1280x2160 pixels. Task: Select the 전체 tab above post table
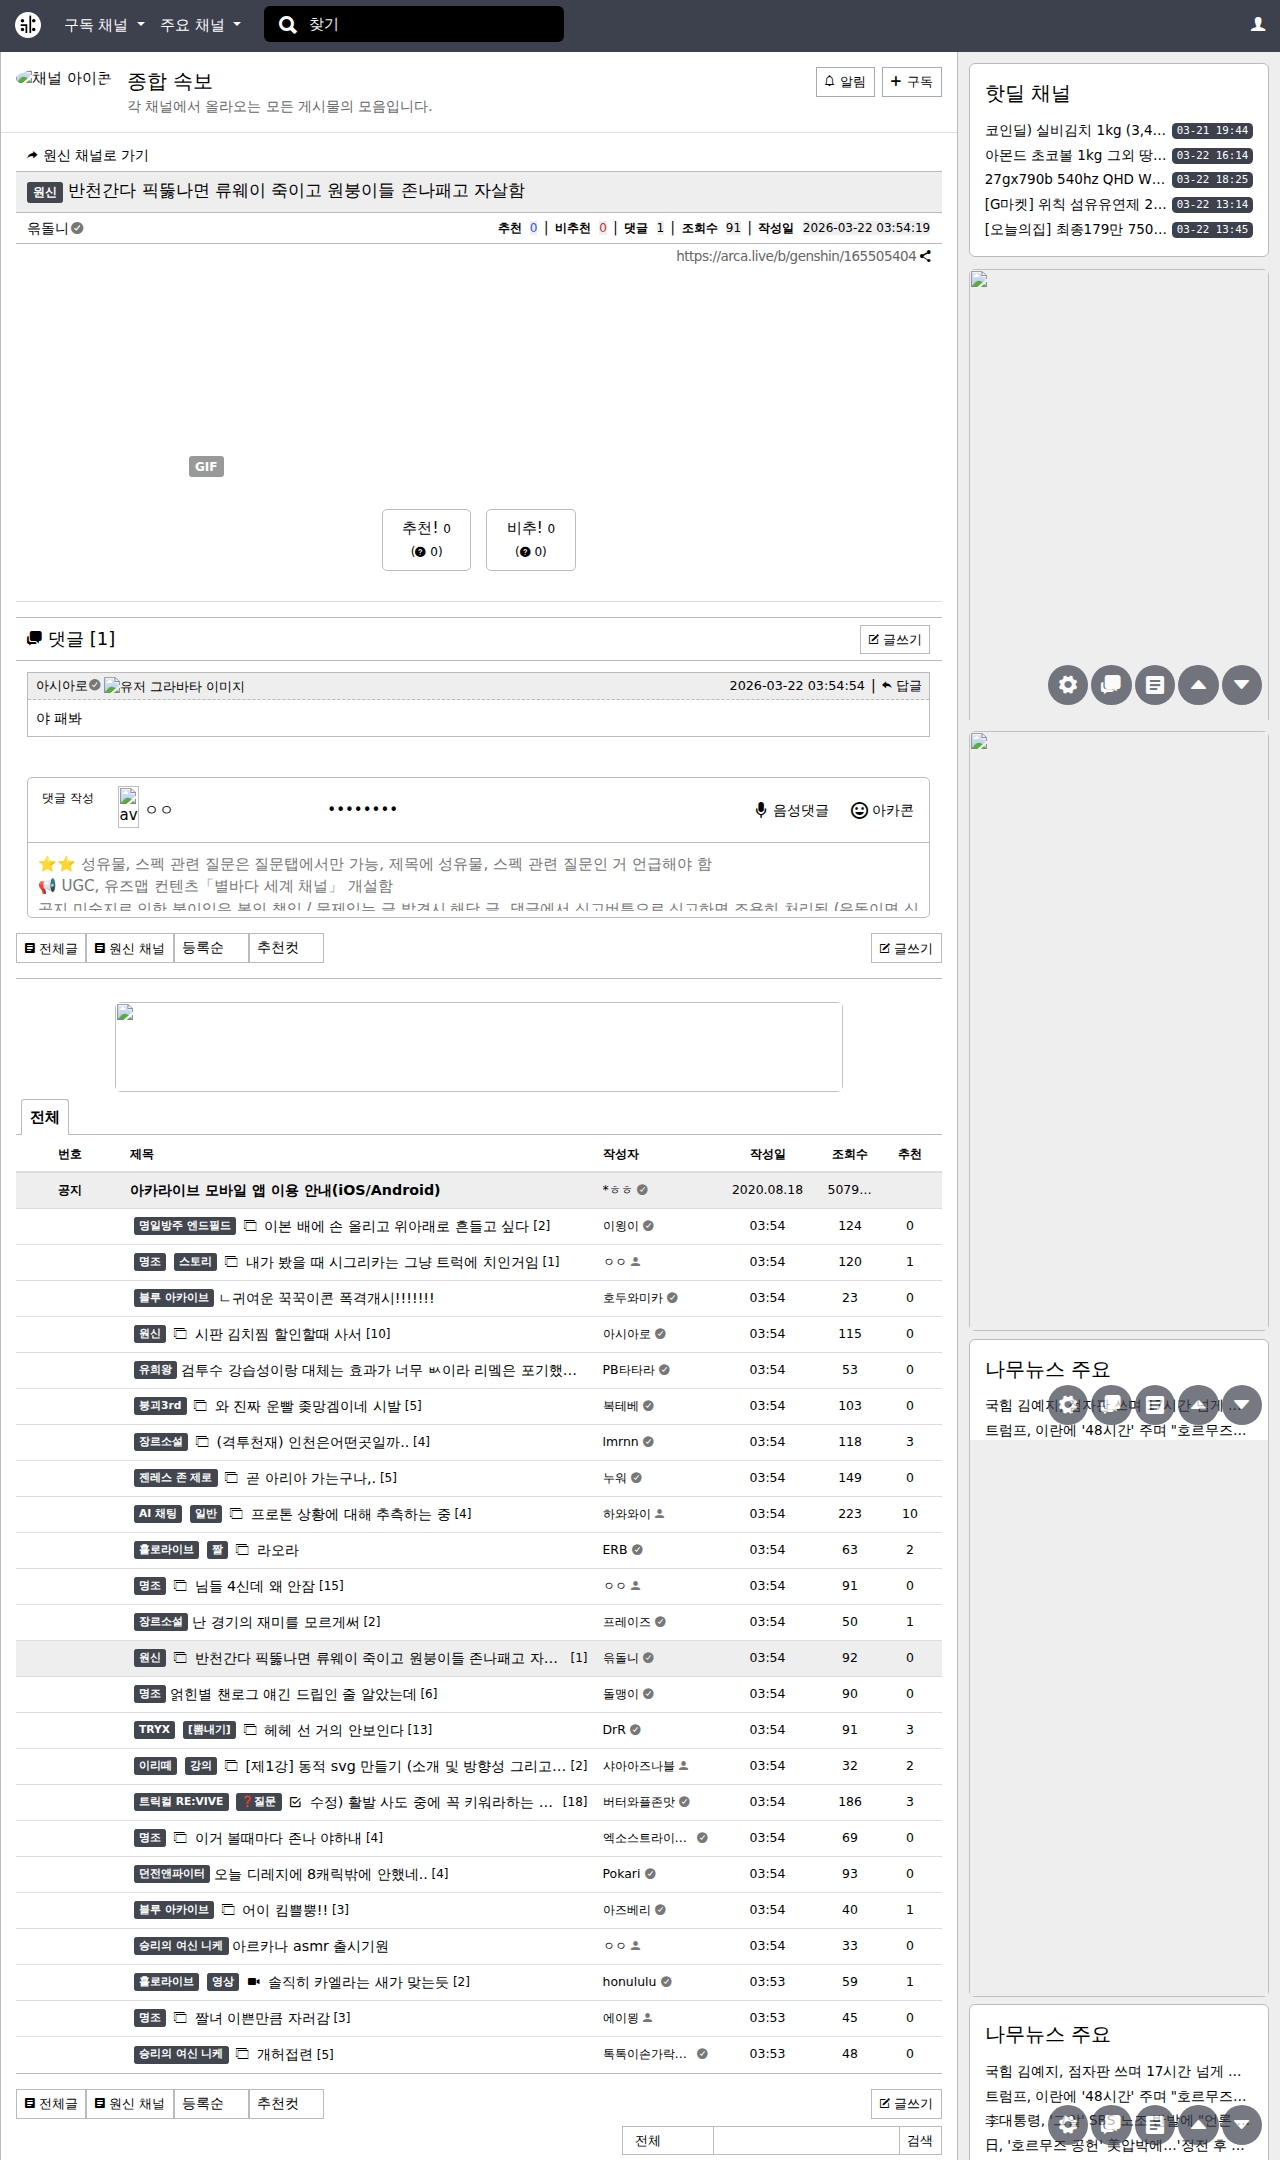[44, 1117]
